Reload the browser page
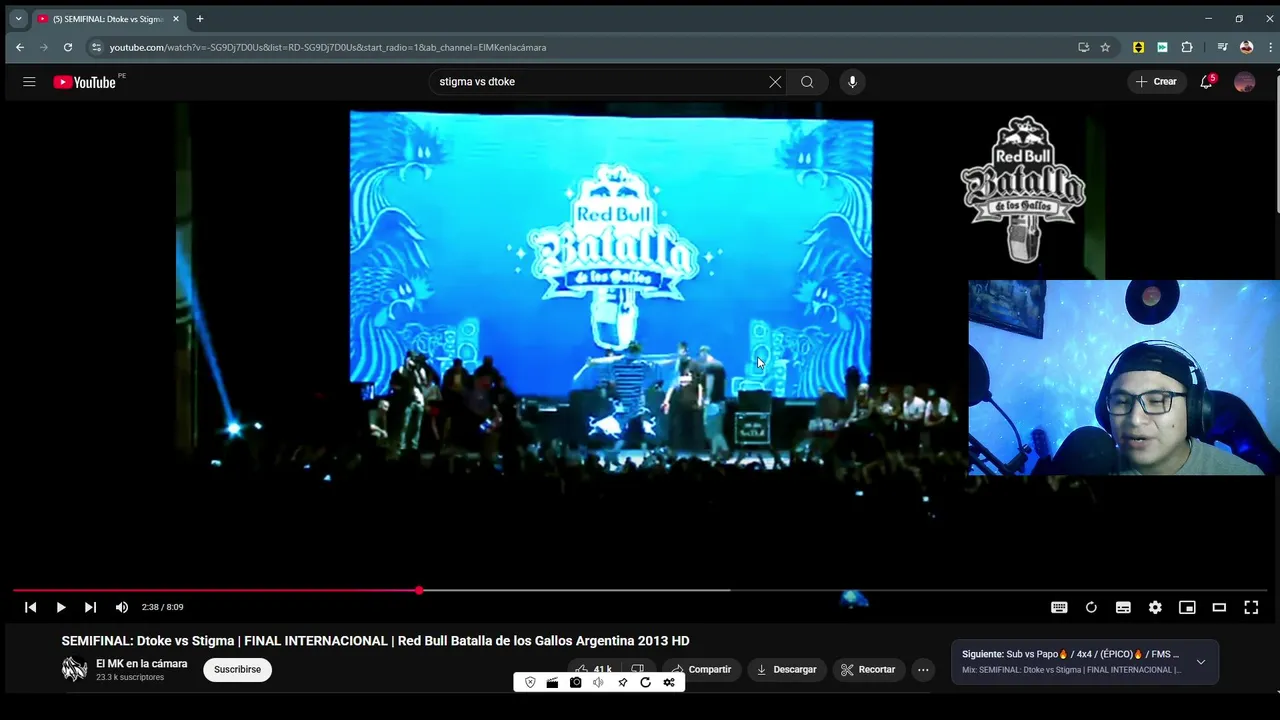The height and width of the screenshot is (720, 1280). point(67,47)
